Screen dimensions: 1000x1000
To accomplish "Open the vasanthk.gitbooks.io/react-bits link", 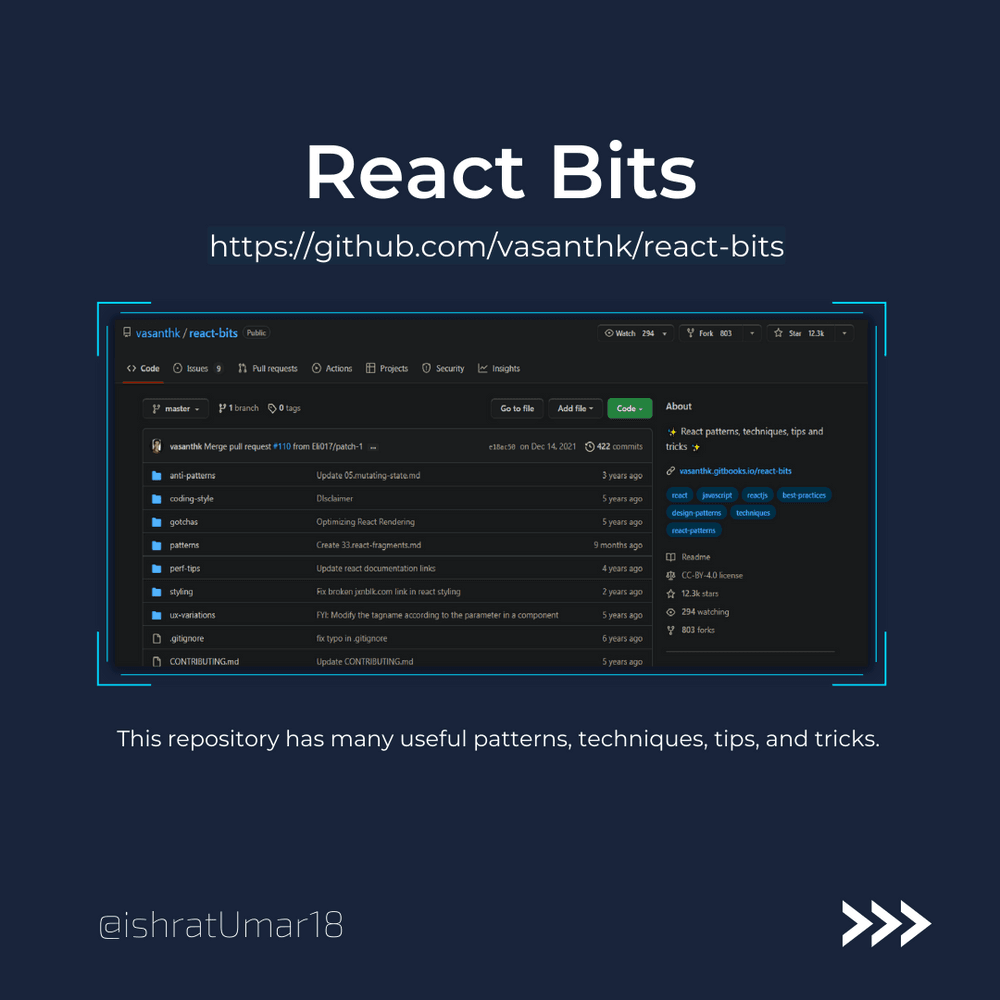I will tap(735, 471).
